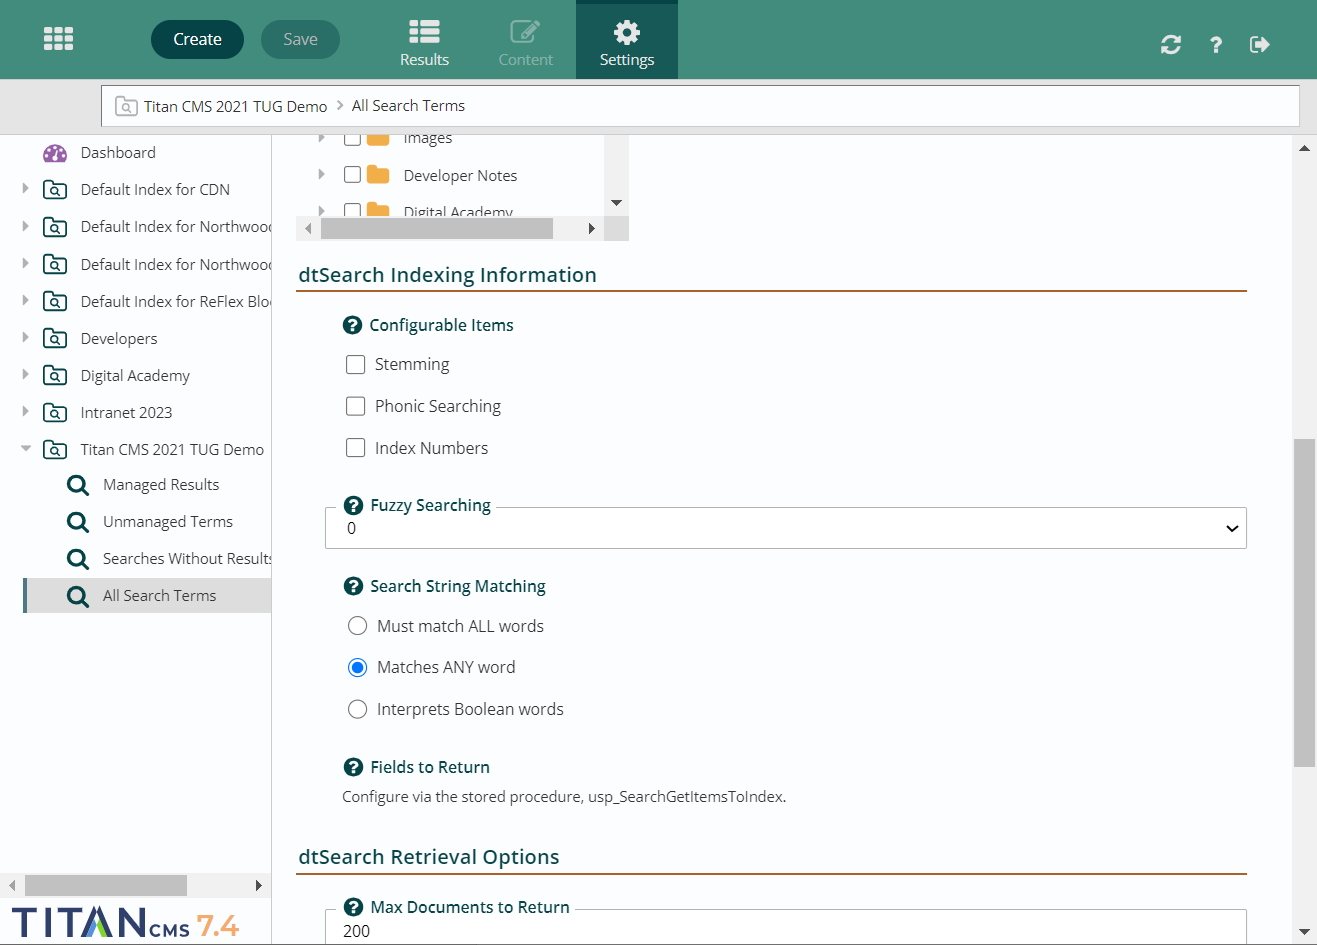
Task: Click the Titan CMS 2021 TUG Demo tree folder icon
Action: [55, 450]
